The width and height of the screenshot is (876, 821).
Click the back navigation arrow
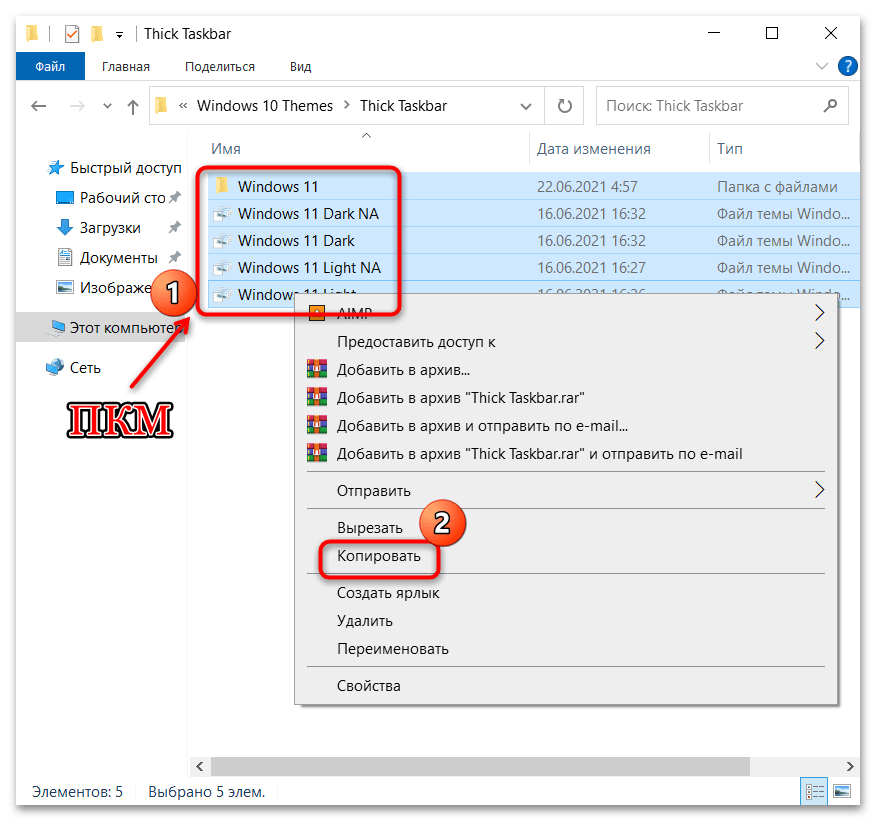pyautogui.click(x=38, y=105)
